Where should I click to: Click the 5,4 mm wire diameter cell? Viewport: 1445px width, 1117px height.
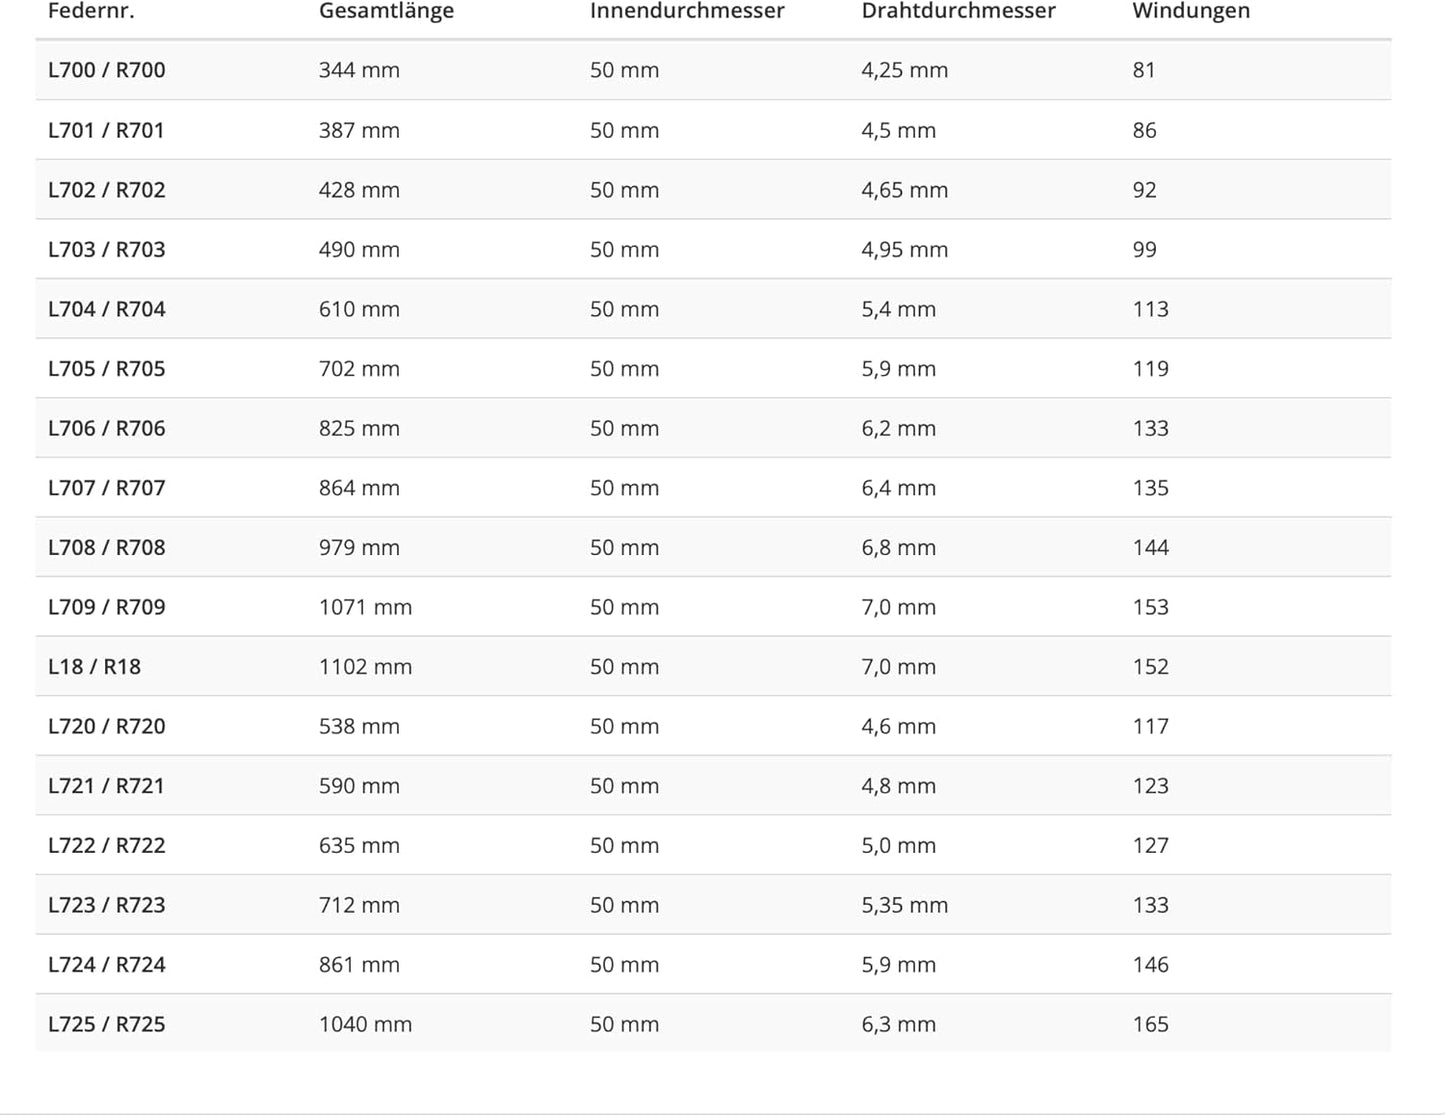tap(899, 309)
